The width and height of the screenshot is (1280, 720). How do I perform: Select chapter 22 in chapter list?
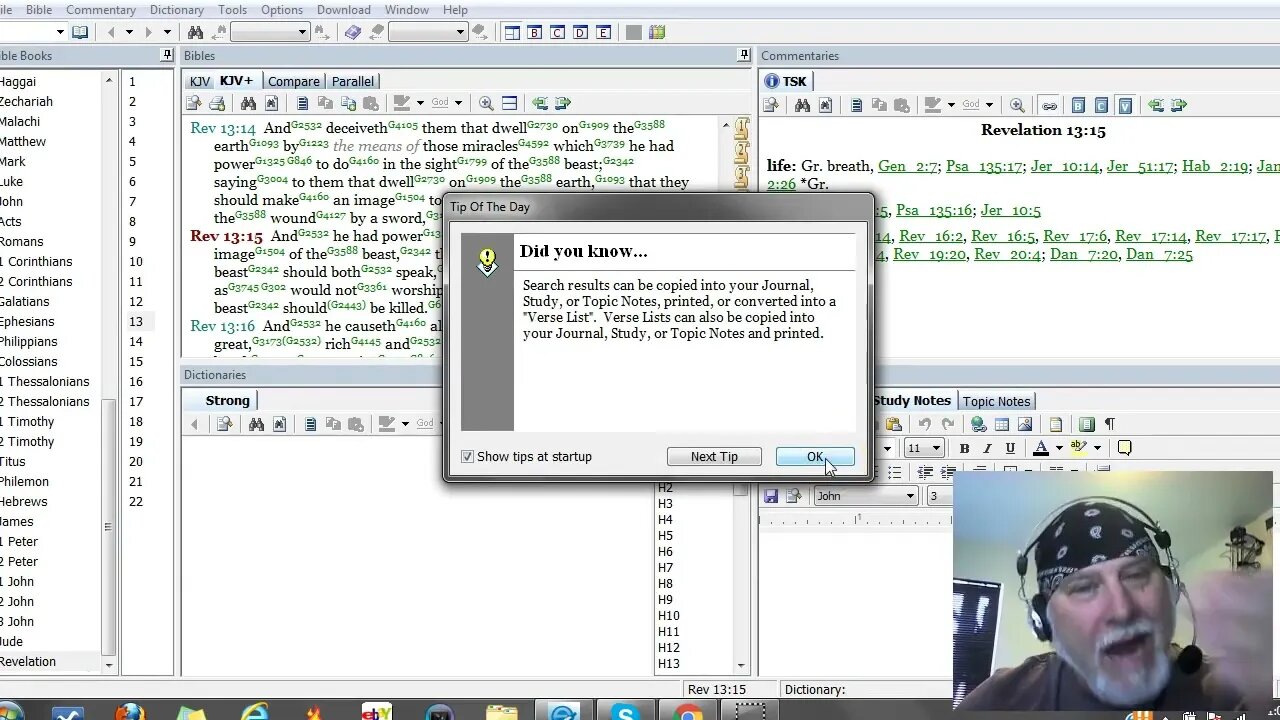pos(136,502)
